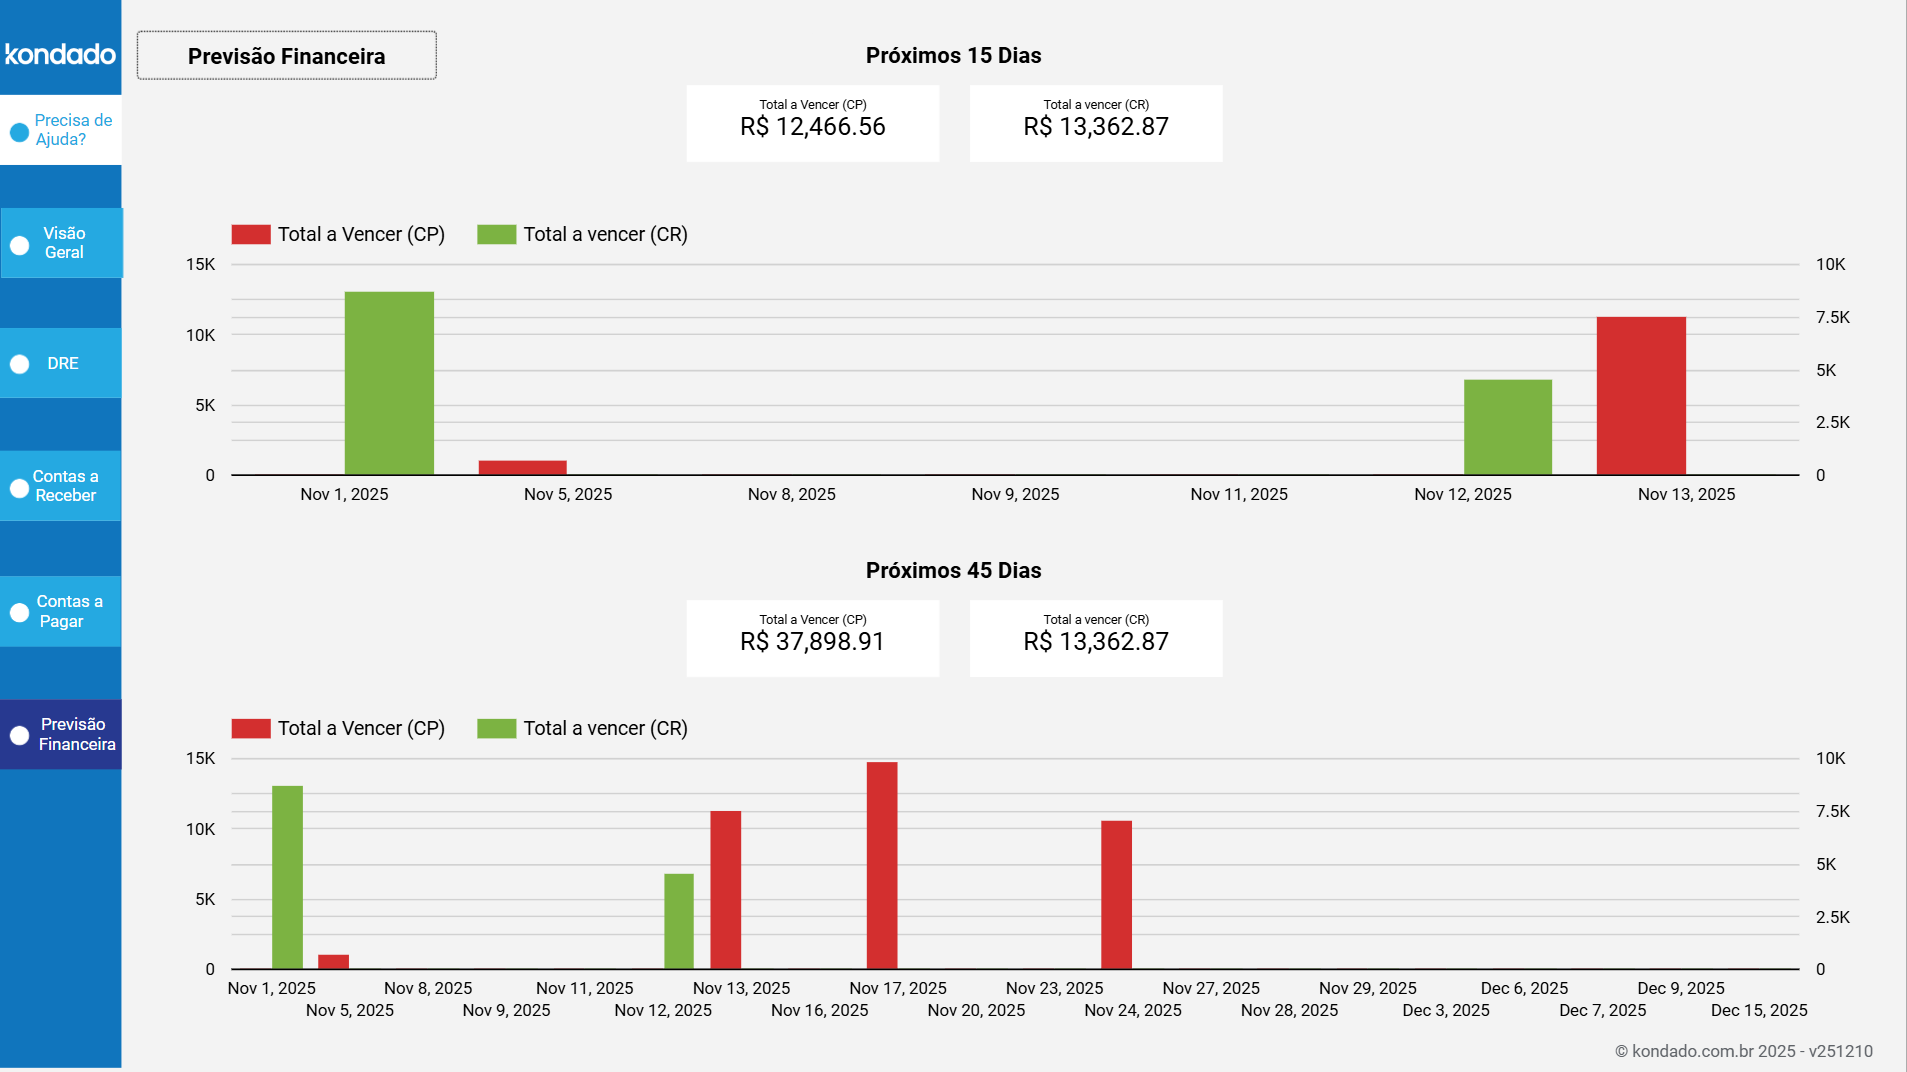This screenshot has width=1907, height=1072.
Task: Click the kondado logo
Action: click(x=60, y=54)
